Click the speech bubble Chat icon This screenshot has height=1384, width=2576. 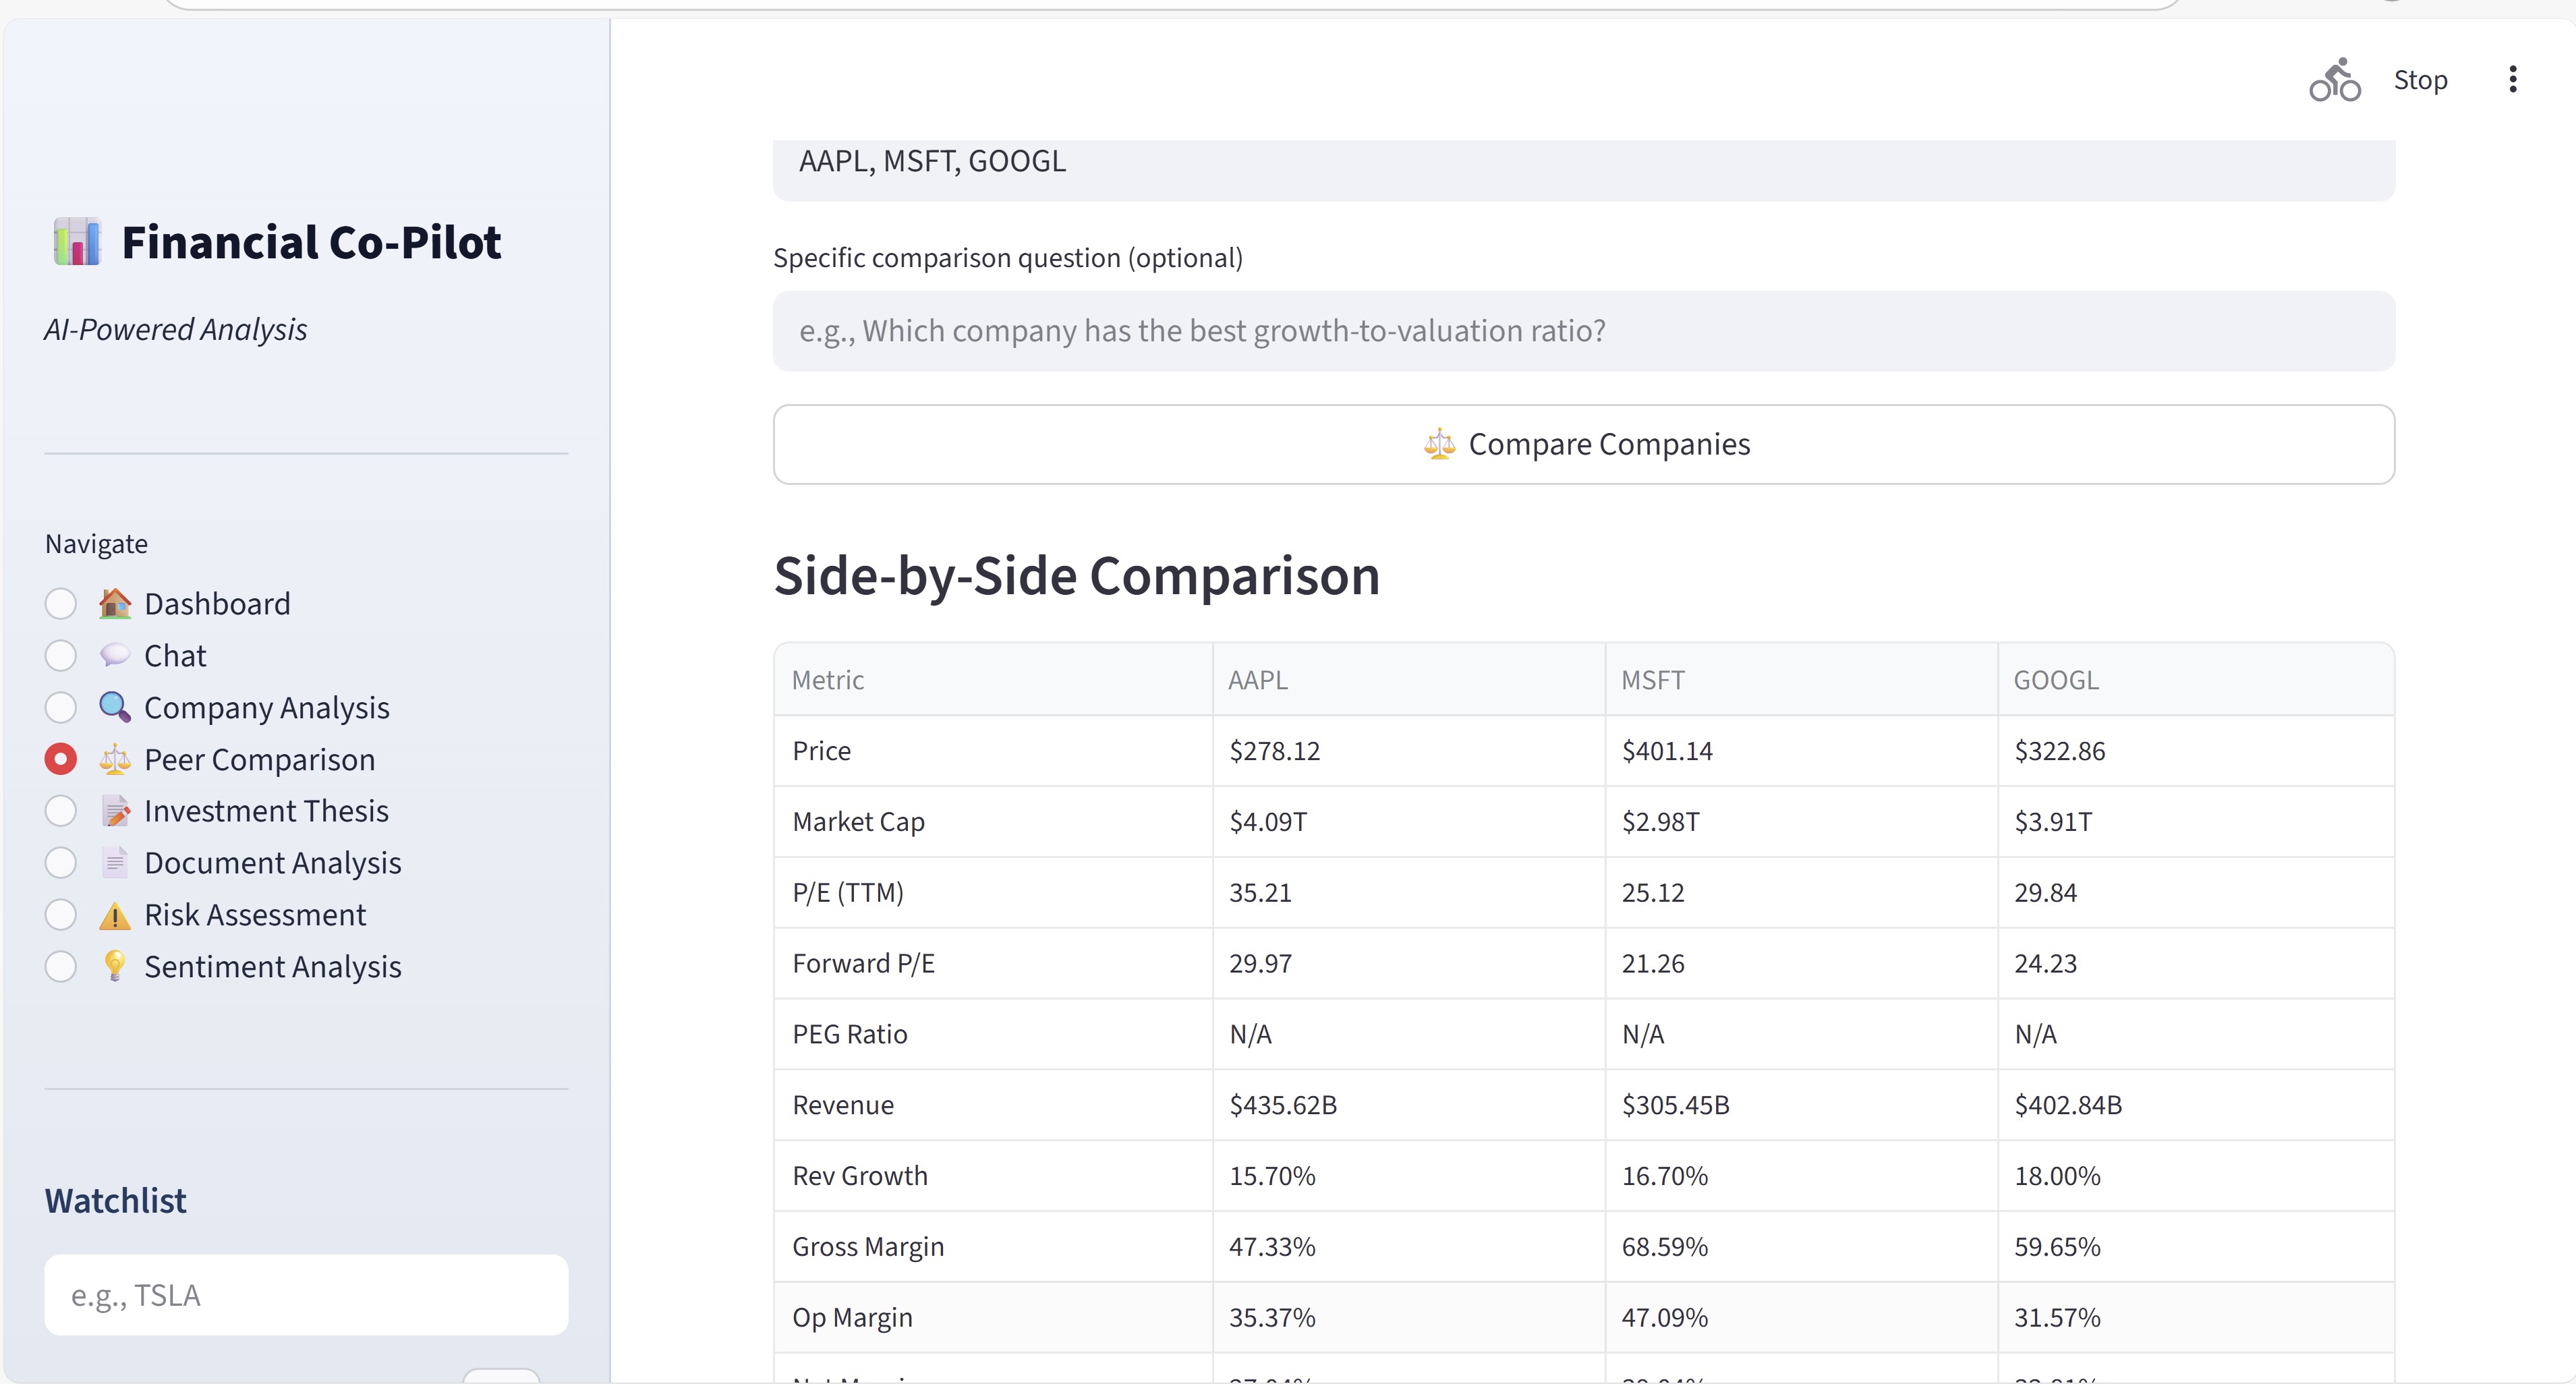click(x=115, y=656)
